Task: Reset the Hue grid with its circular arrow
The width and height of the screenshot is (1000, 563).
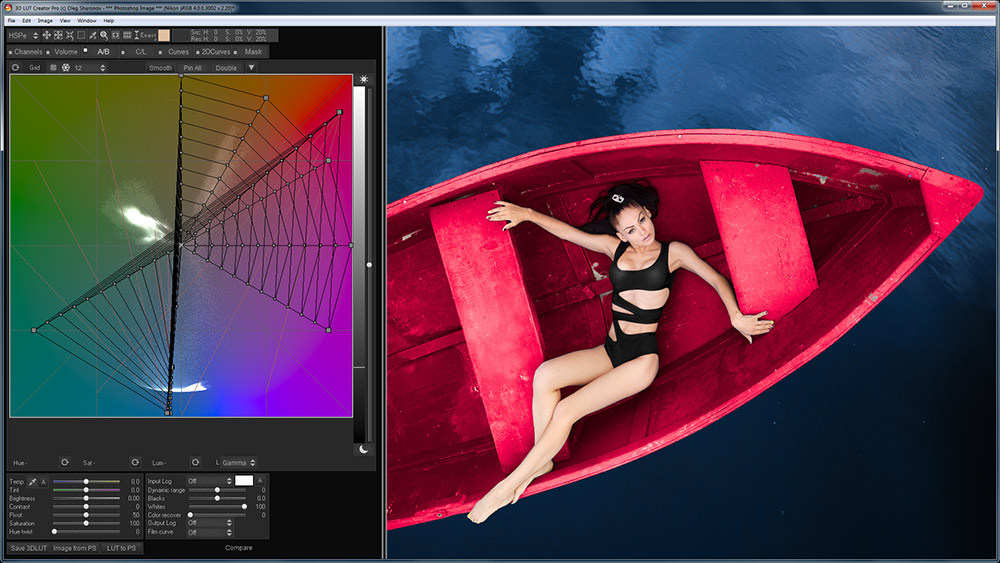Action: coord(64,462)
